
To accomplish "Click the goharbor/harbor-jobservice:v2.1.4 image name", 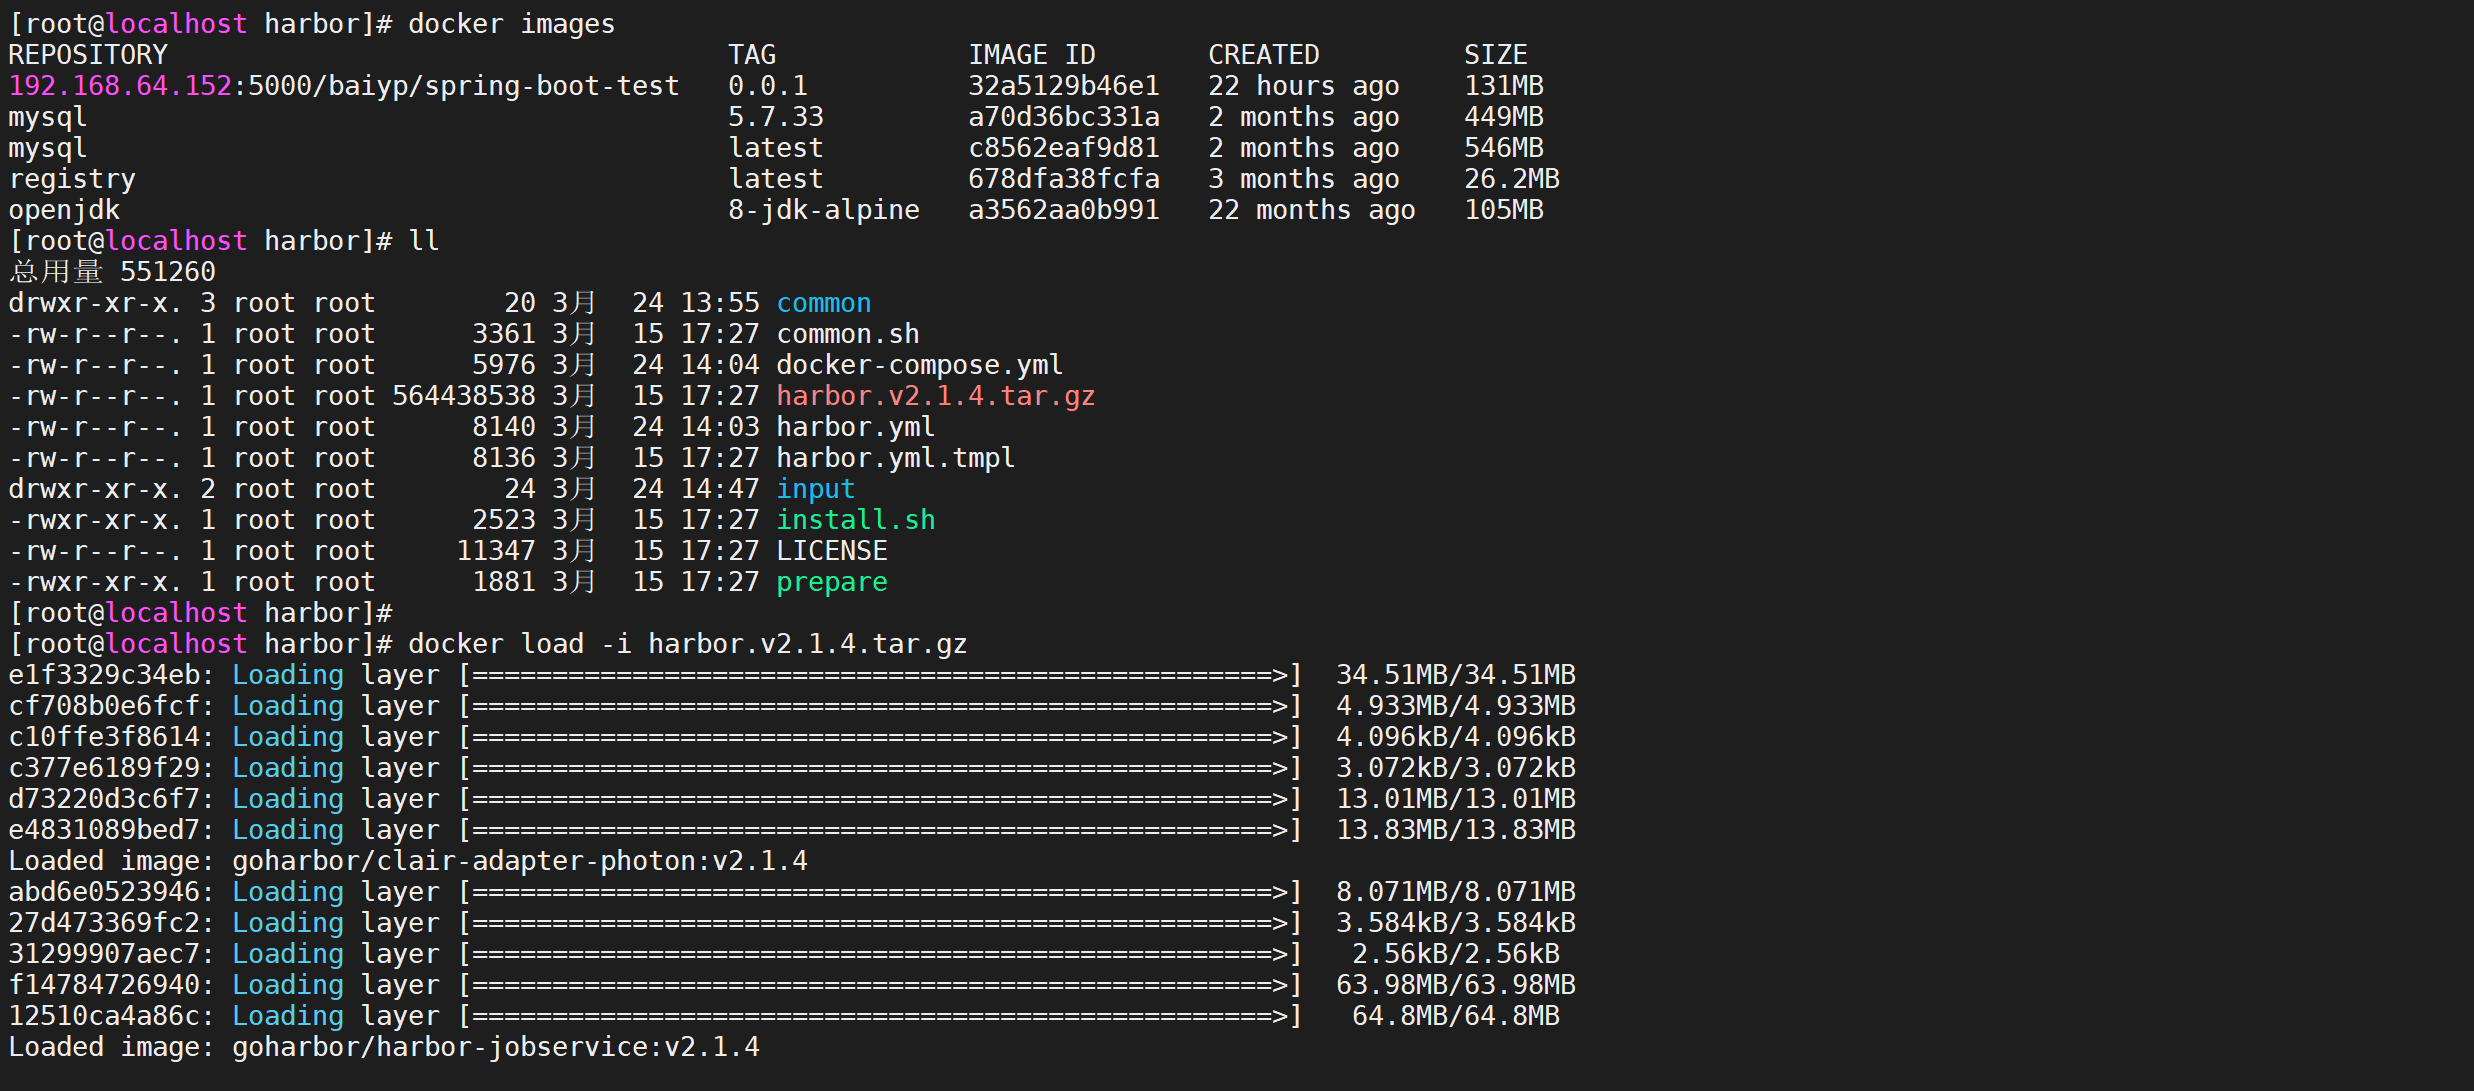I will coord(495,1047).
